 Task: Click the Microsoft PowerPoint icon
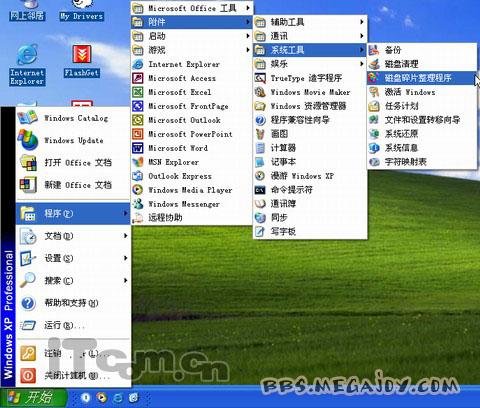pos(138,134)
